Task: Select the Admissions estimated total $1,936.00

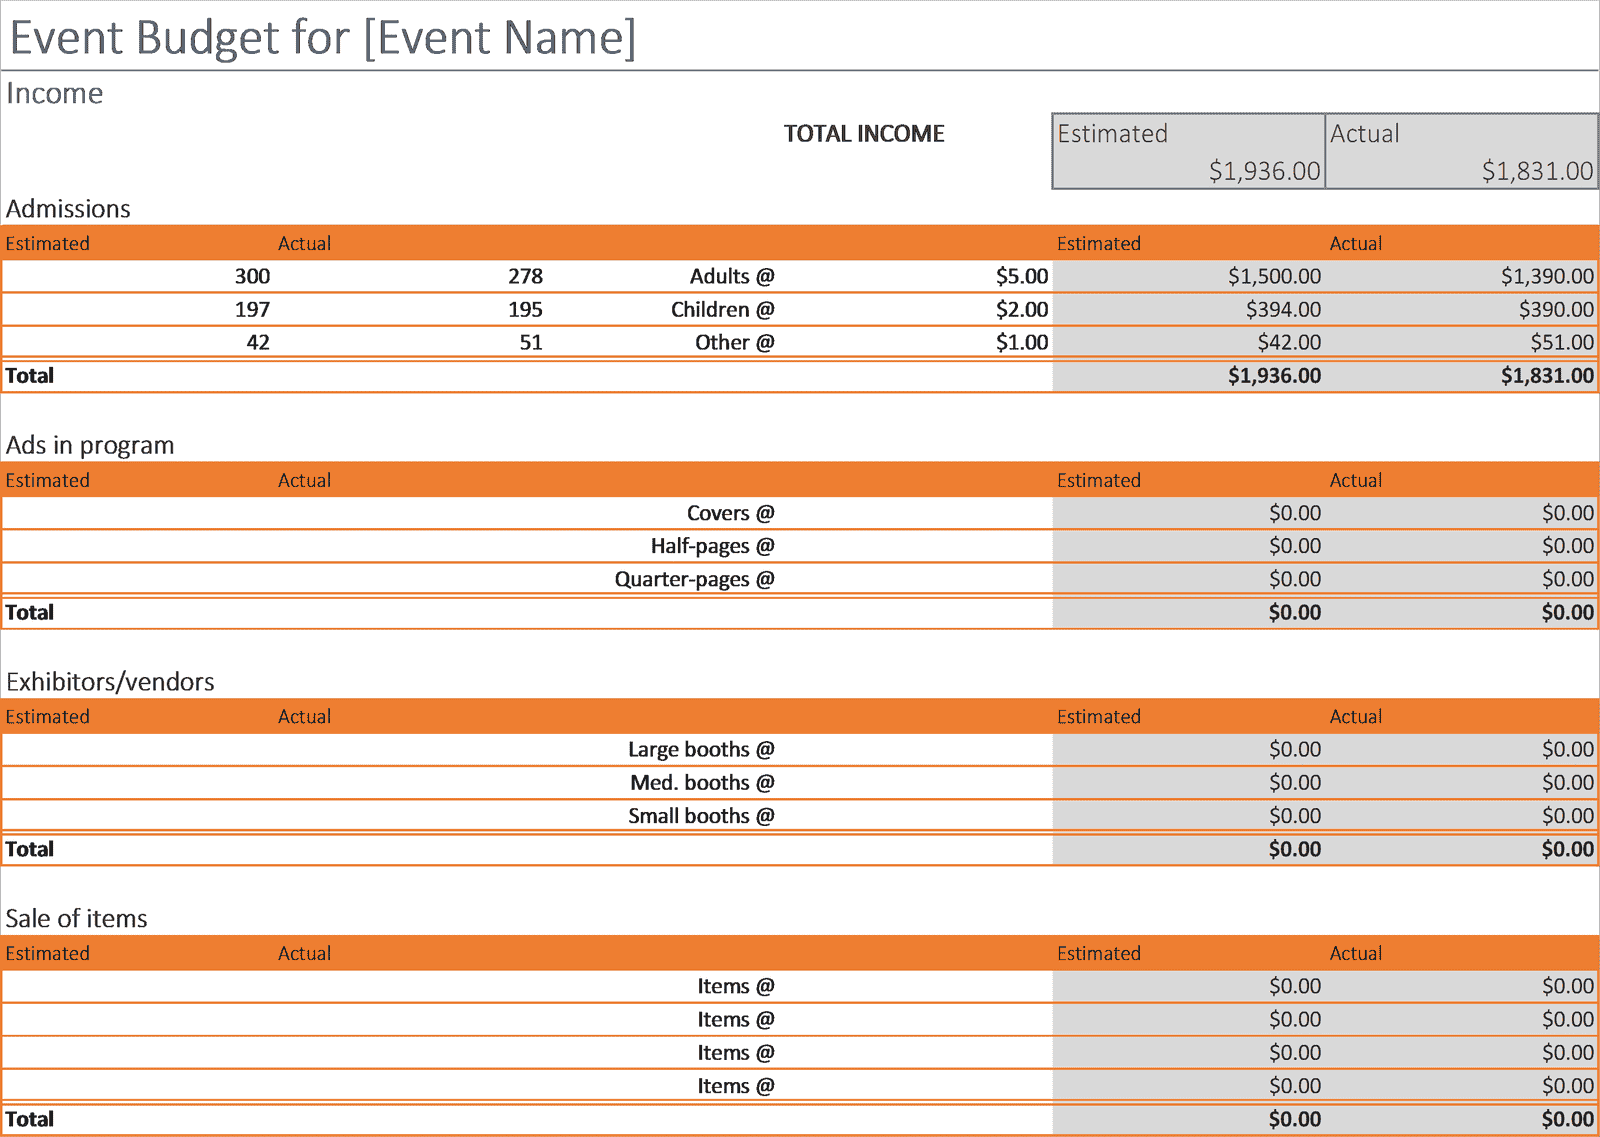Action: tap(1274, 376)
